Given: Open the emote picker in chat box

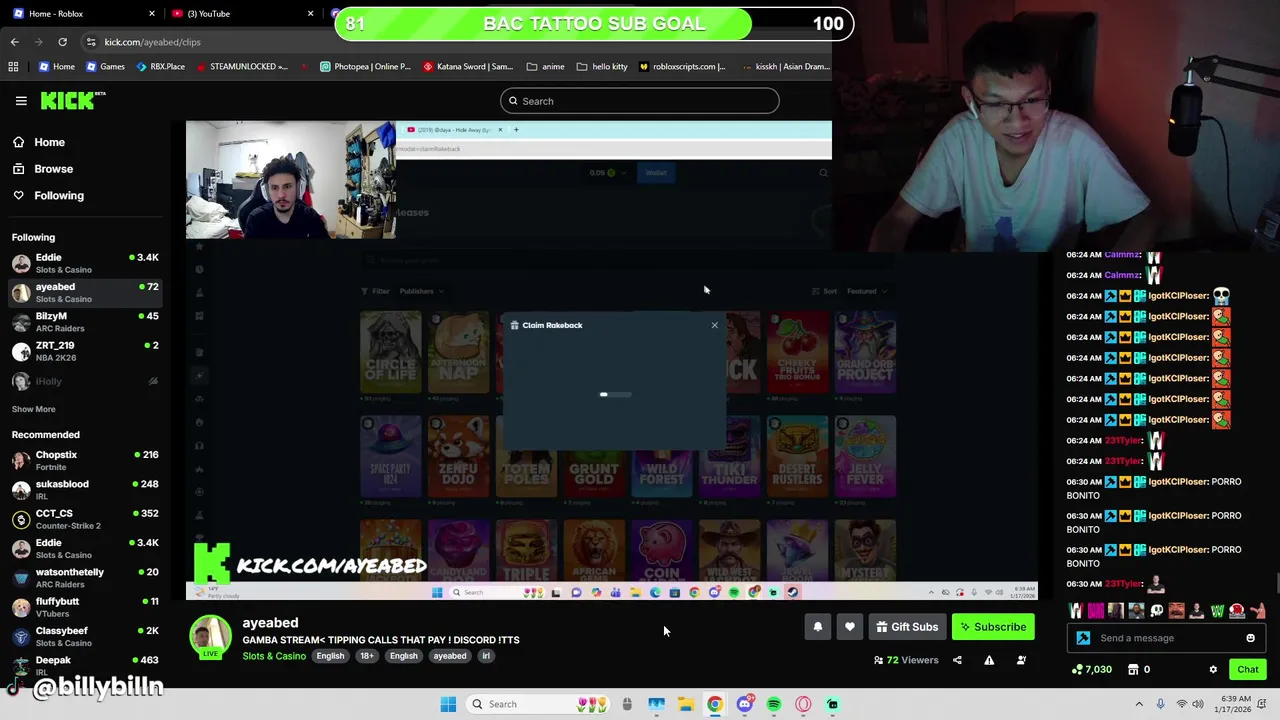Looking at the screenshot, I should [1250, 638].
